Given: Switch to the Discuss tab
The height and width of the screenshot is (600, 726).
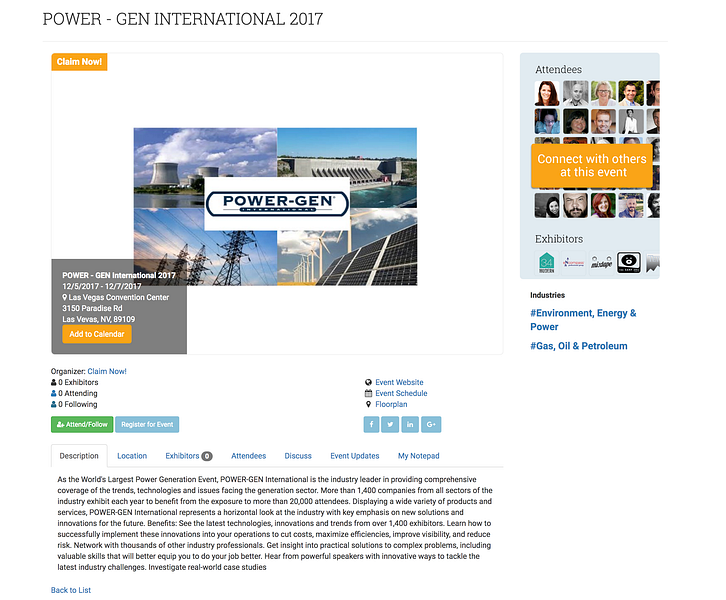Looking at the screenshot, I should coord(298,456).
